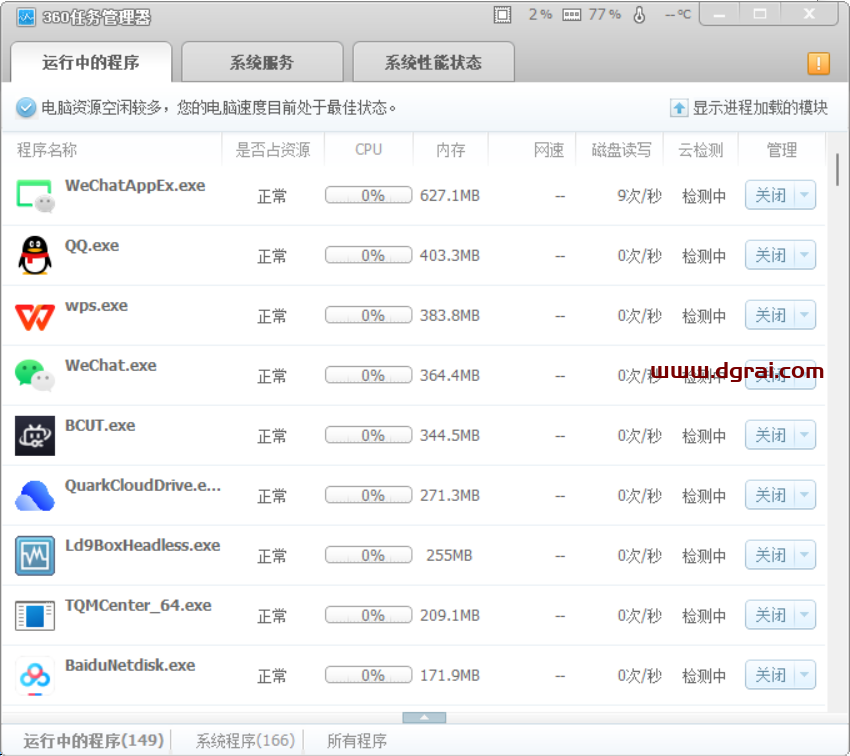Click CPU usage bar for QQ.exe
Screen dimensions: 850x756
(369, 255)
